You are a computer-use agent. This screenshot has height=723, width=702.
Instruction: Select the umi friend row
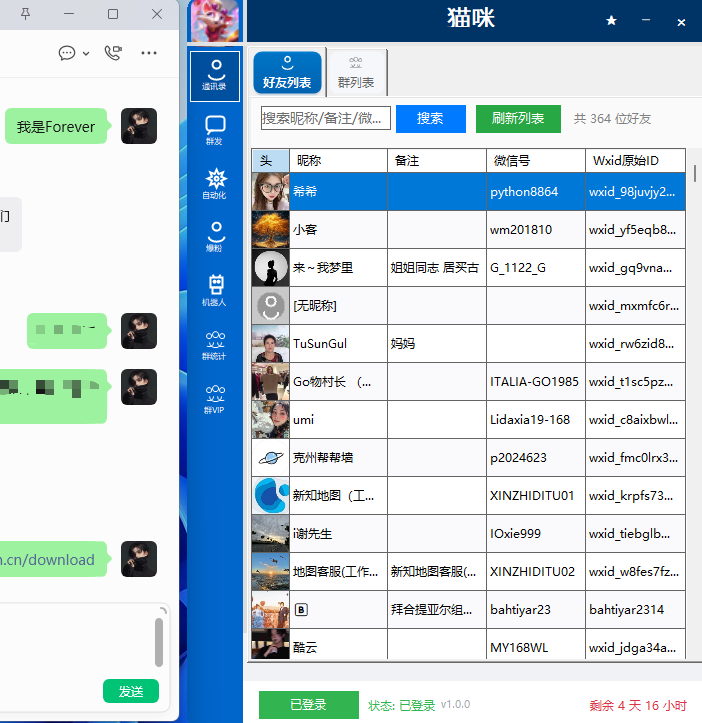[468, 420]
